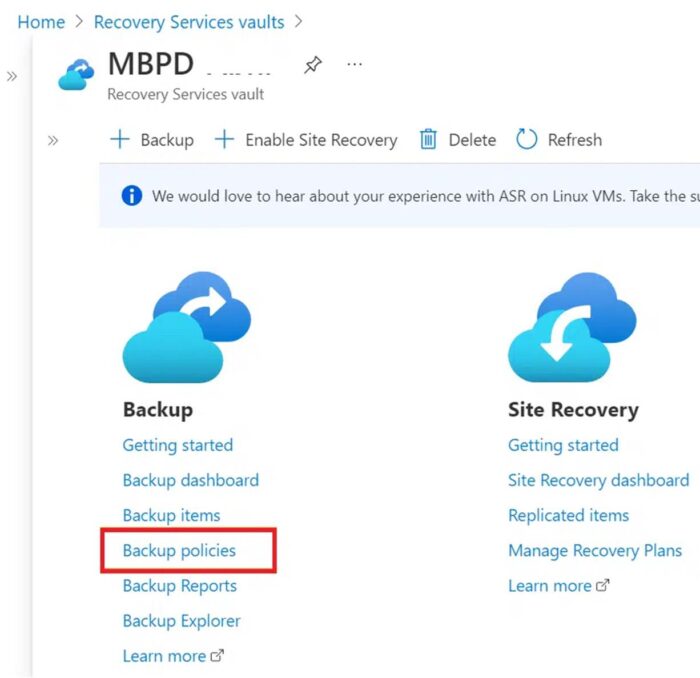Click the plus icon next to Backup
The image size is (700, 678).
pyautogui.click(x=120, y=139)
